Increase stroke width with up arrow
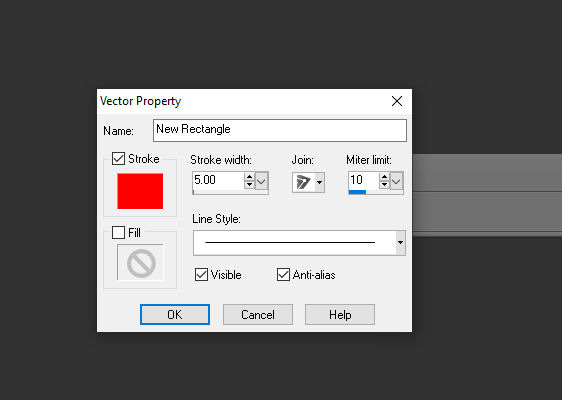Screen dimensions: 562x400 [x=249, y=177]
